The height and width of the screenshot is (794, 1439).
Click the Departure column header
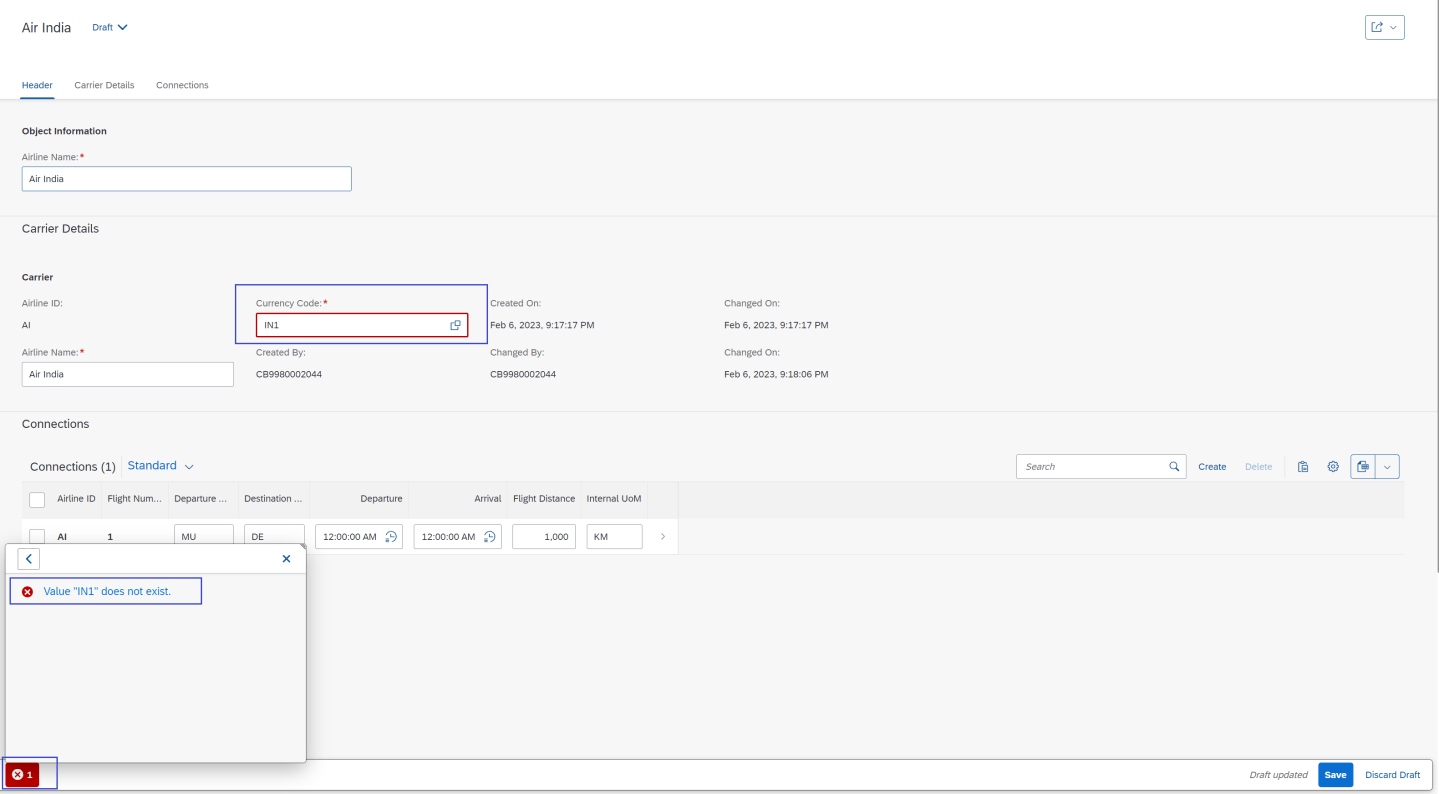tap(359, 499)
